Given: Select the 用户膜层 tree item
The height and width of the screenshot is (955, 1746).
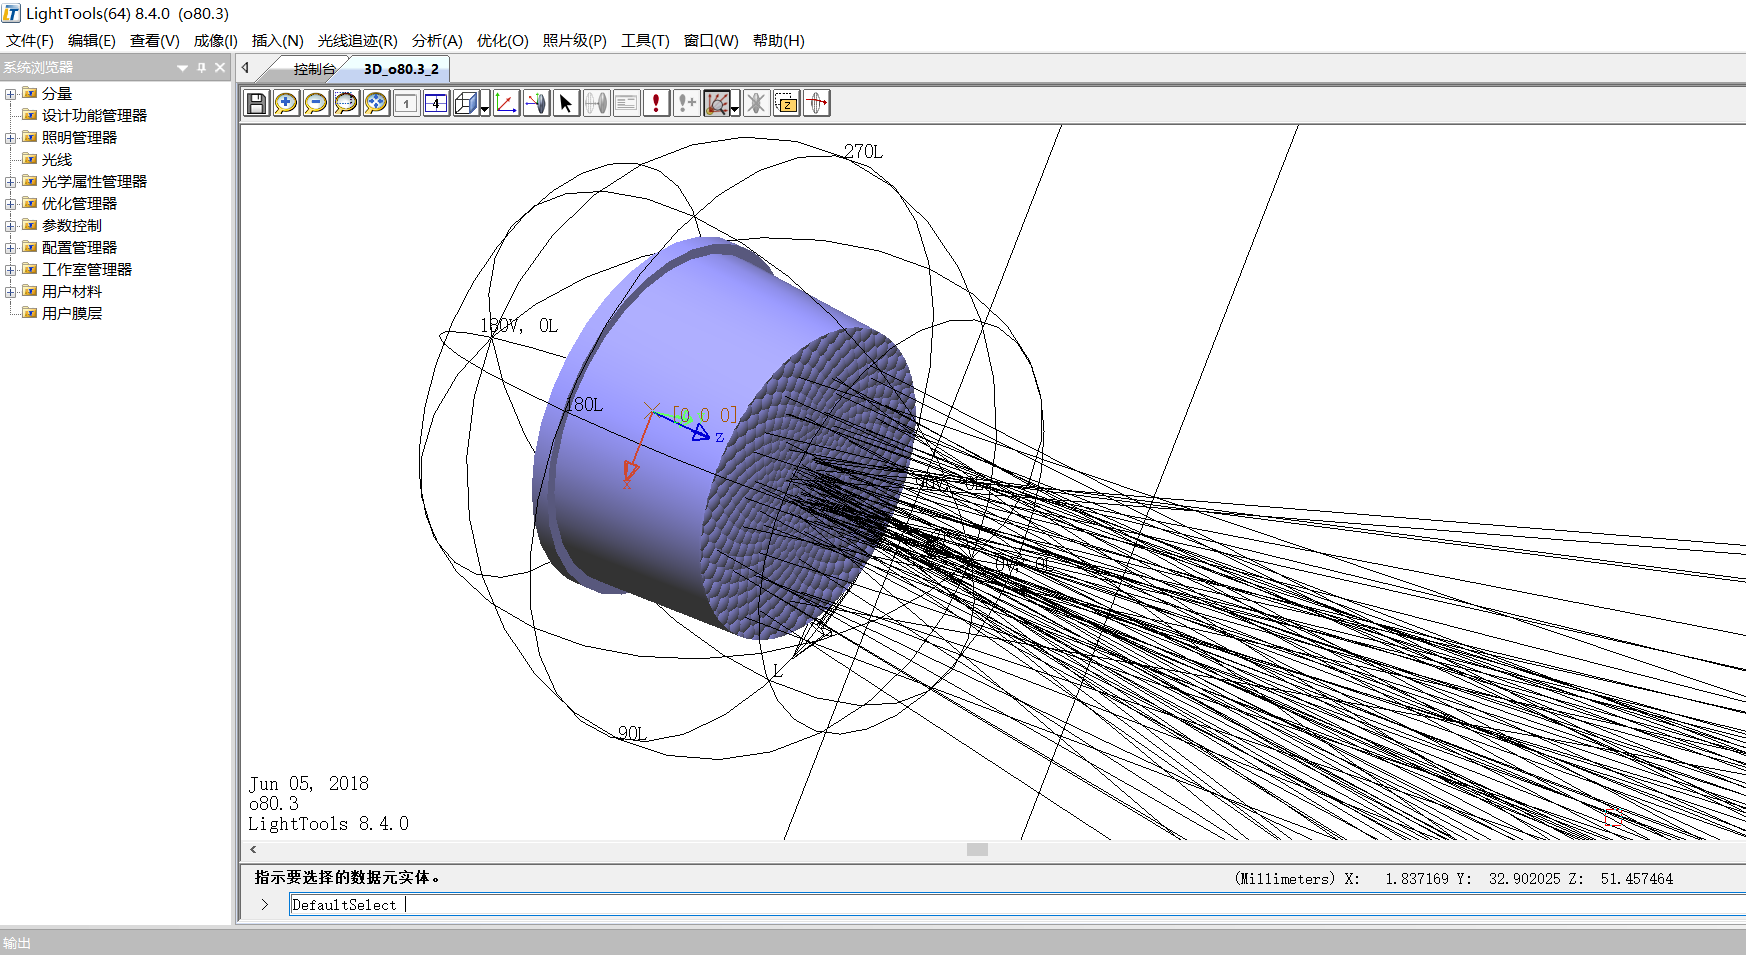Looking at the screenshot, I should click(x=72, y=314).
